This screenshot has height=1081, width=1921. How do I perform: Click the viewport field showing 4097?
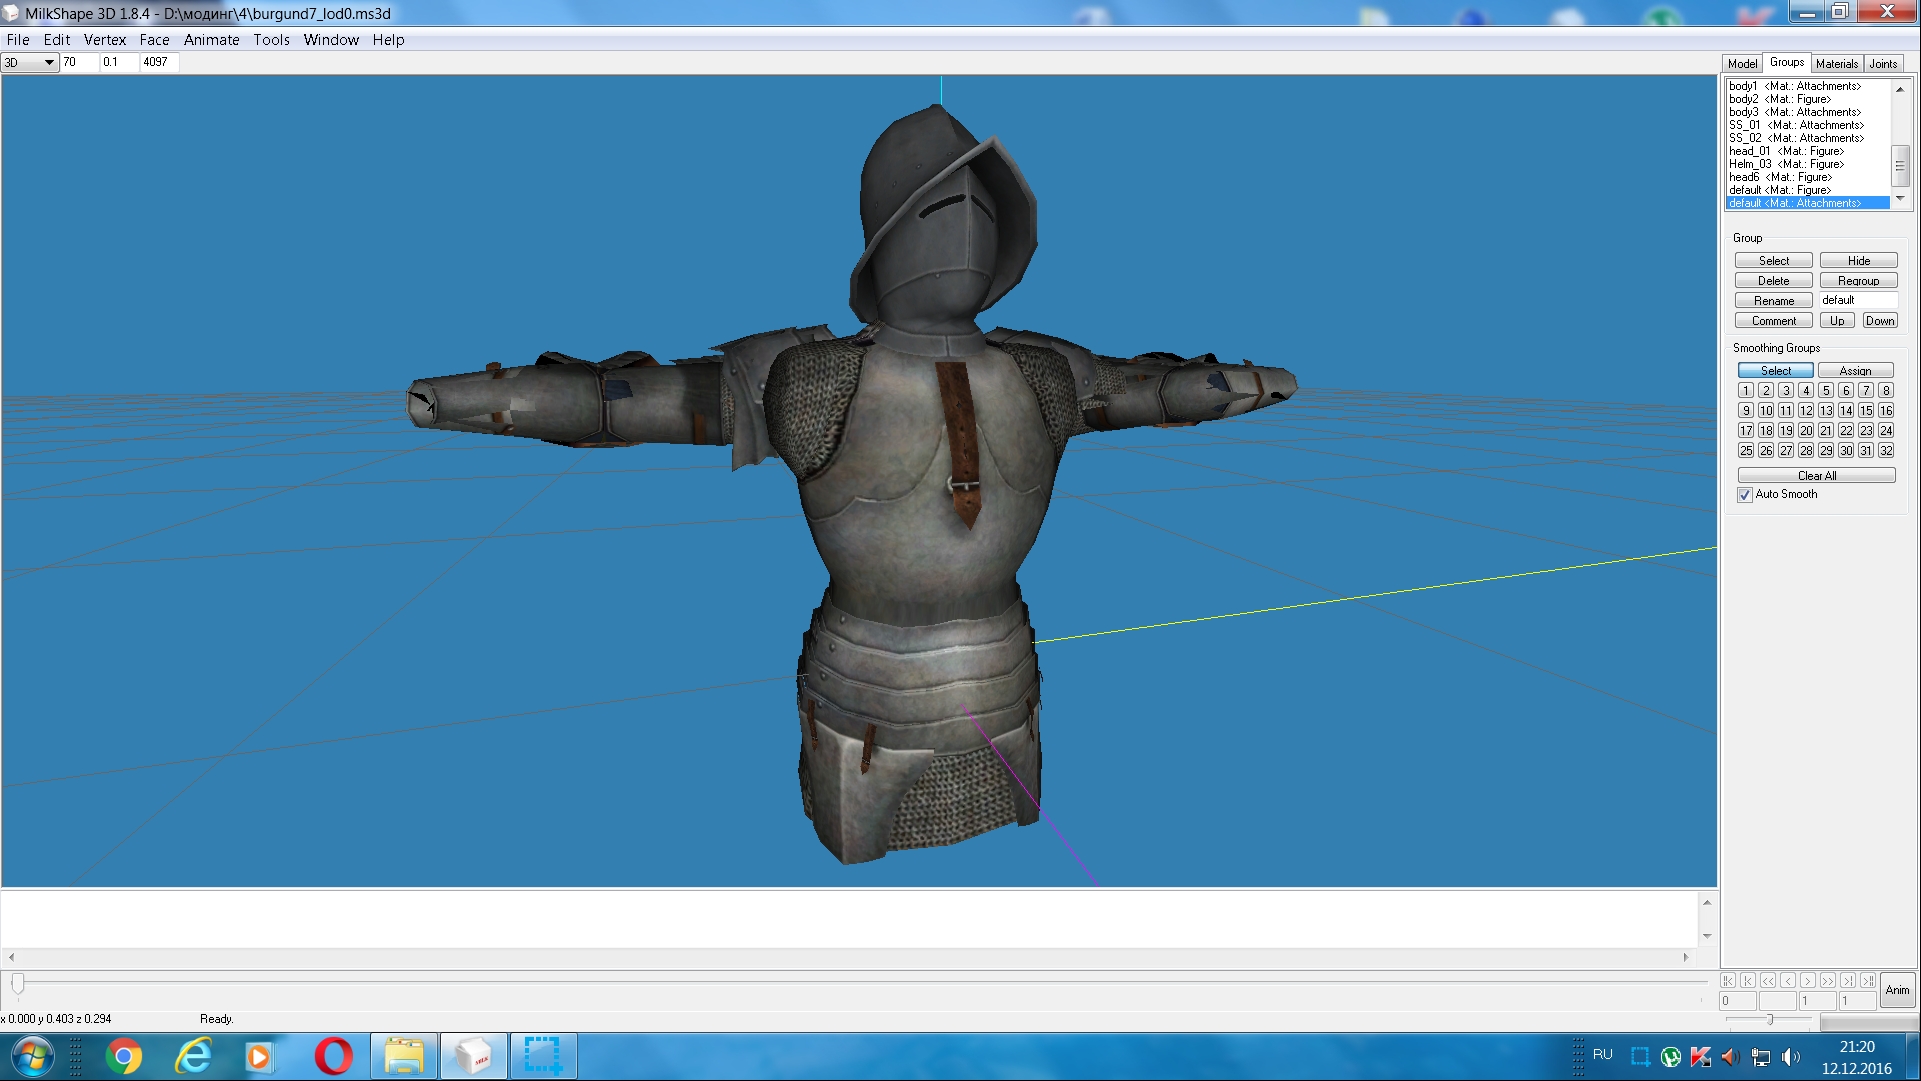159,62
